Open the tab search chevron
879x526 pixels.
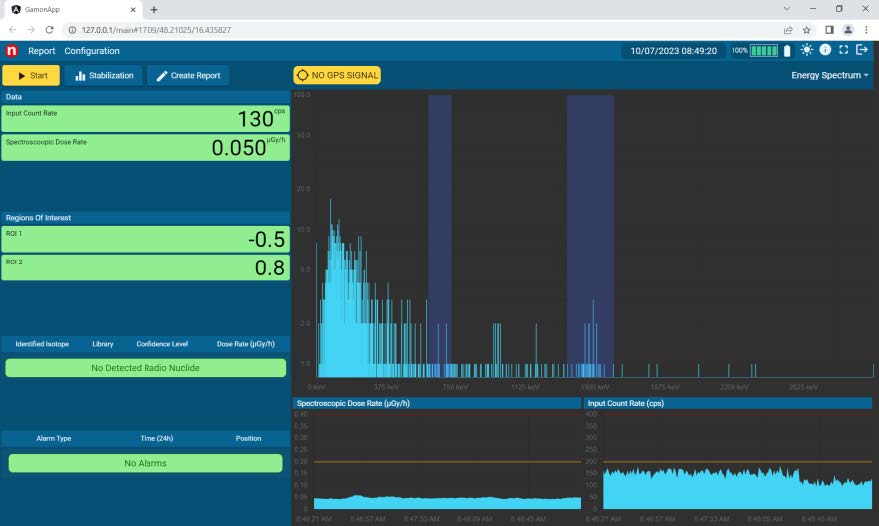tap(787, 9)
